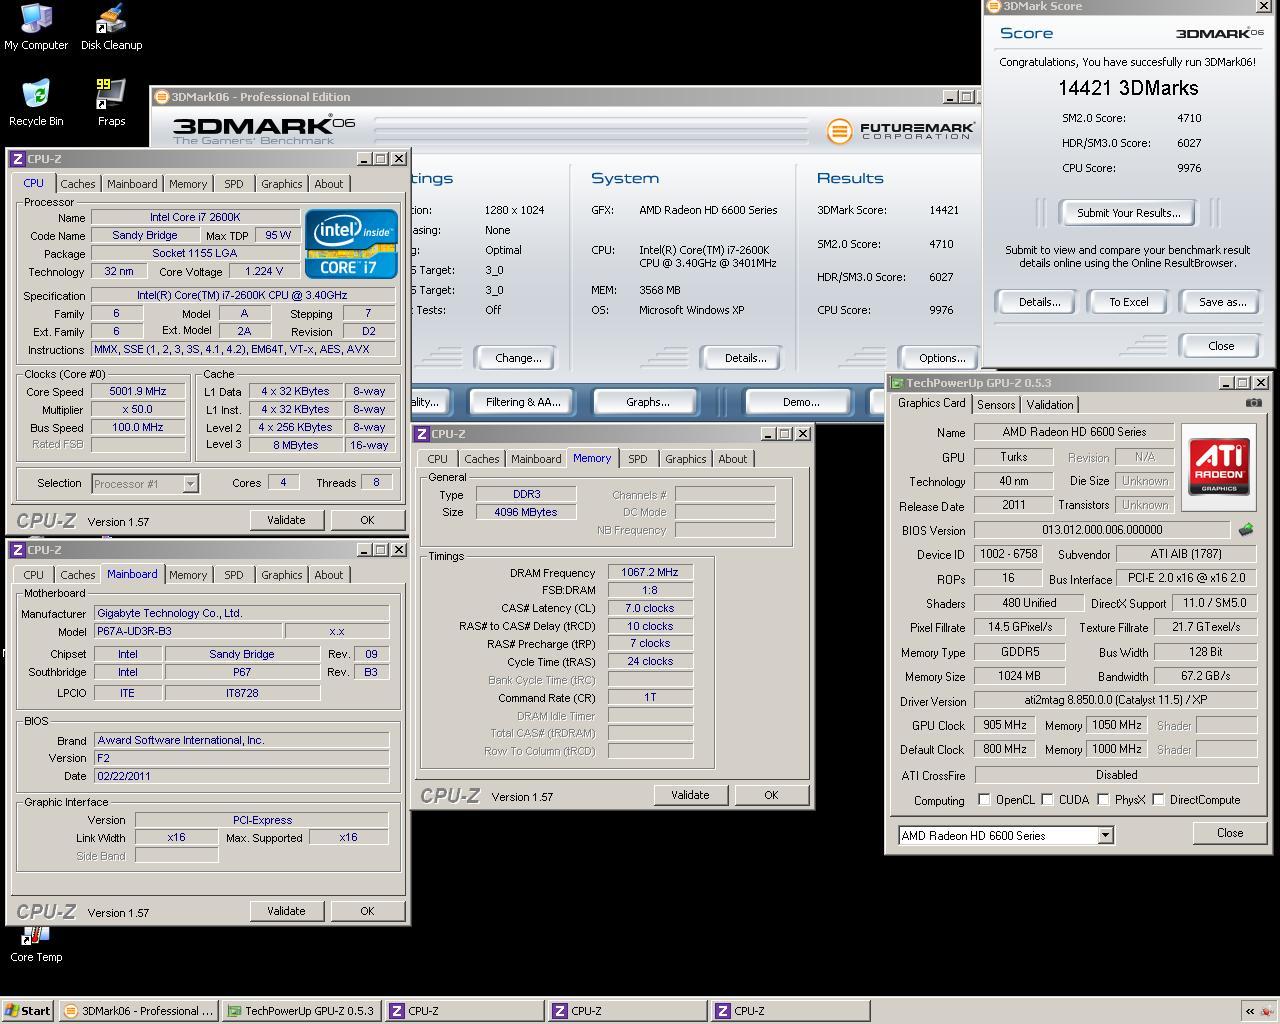This screenshot has height=1024, width=1280.
Task: Click Close button in GPU-Z window
Action: [1230, 833]
